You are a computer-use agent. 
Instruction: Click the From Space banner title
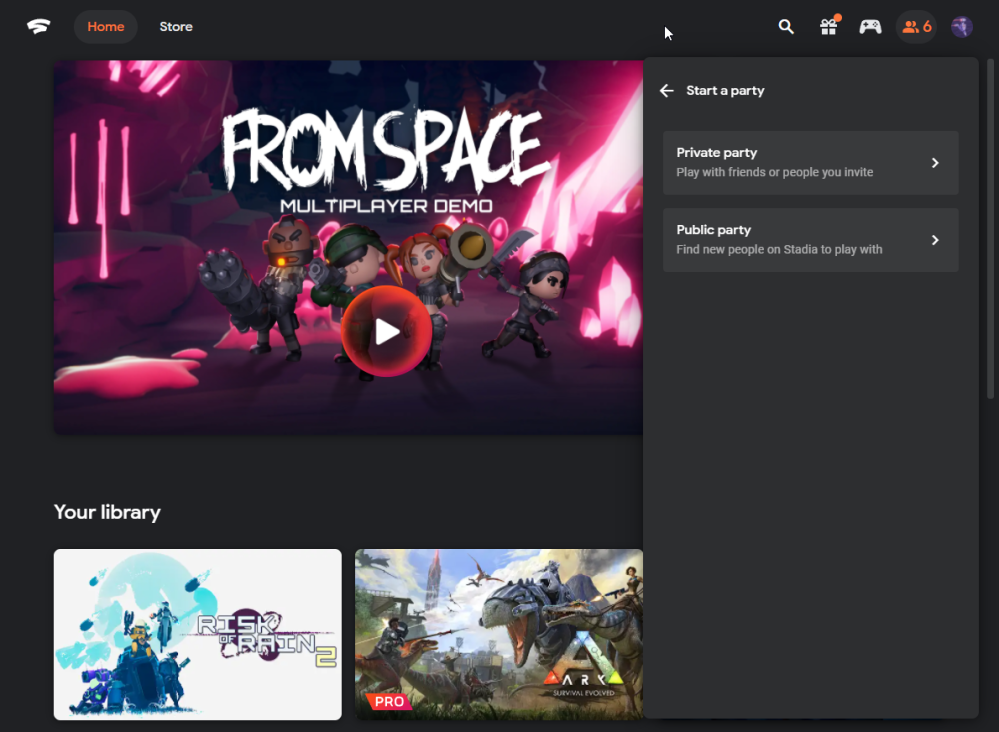click(x=385, y=150)
